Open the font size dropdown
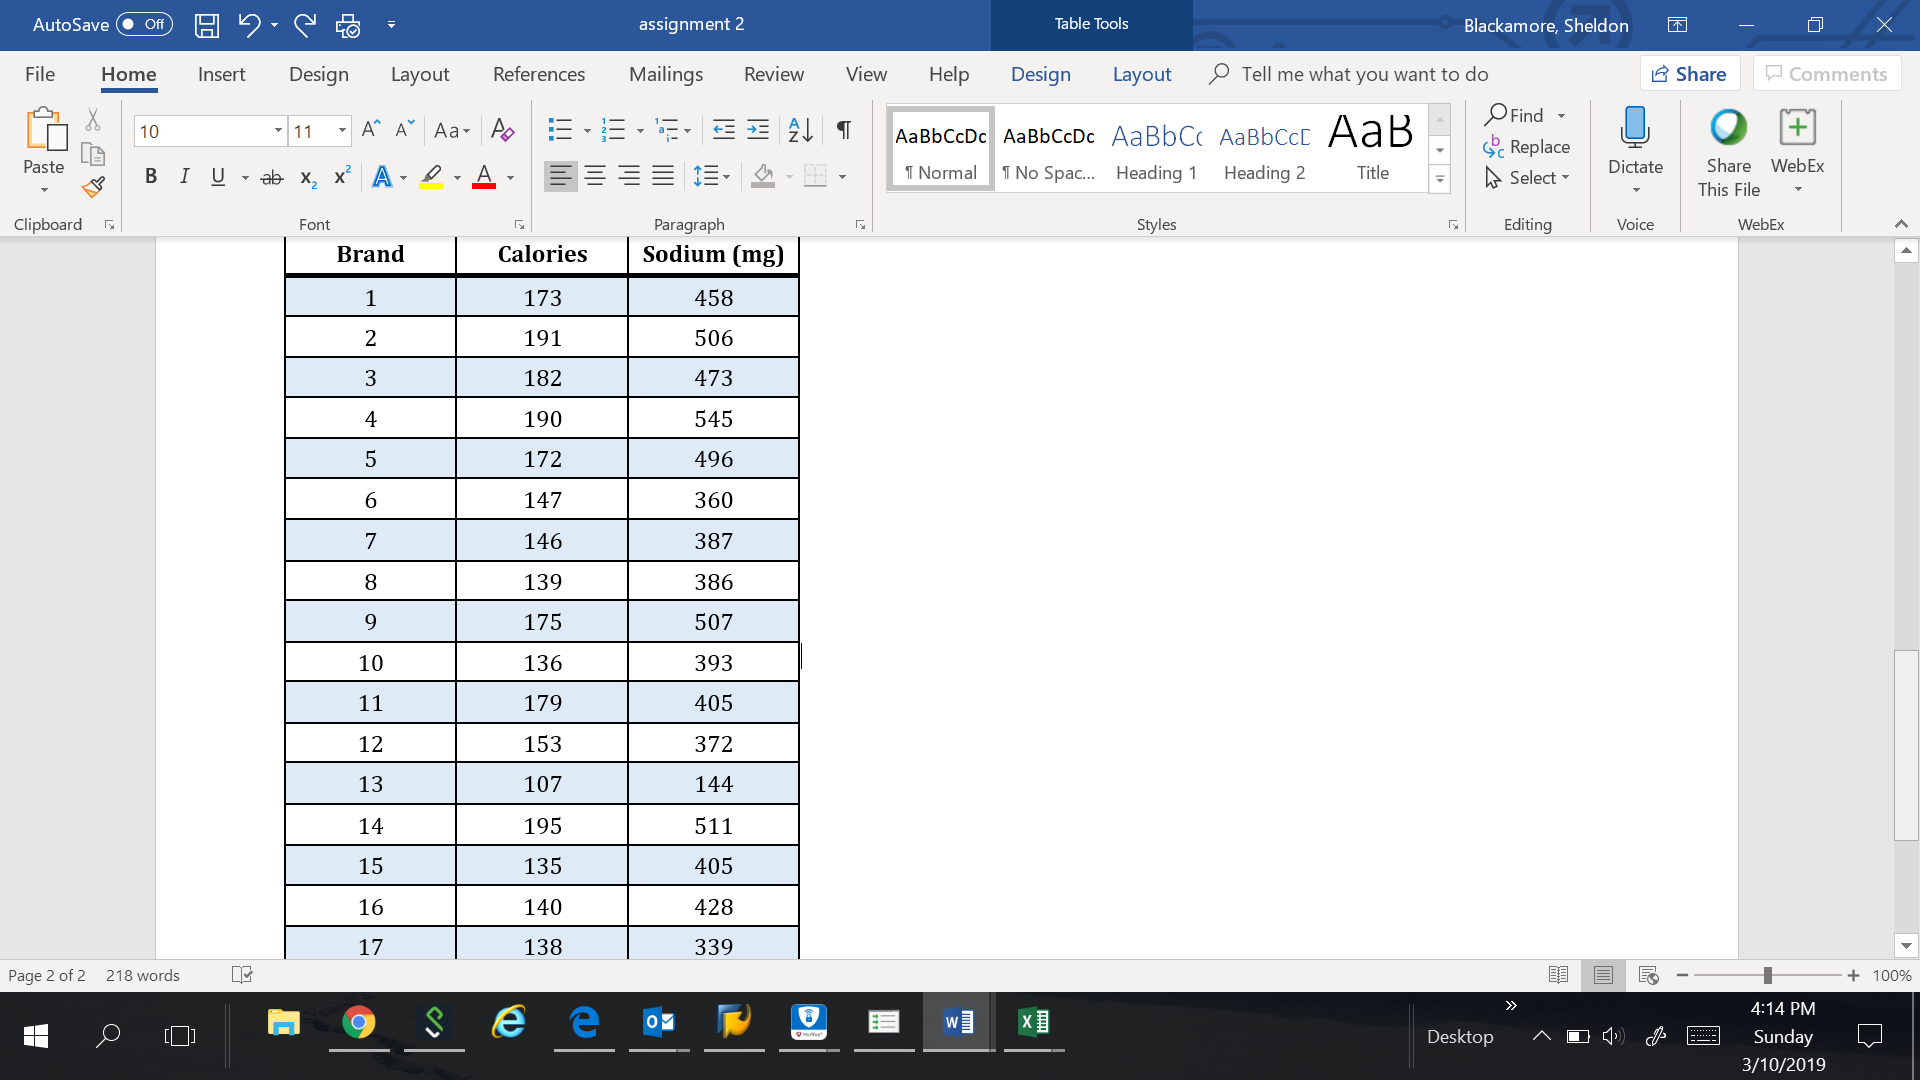1920x1080 pixels. pyautogui.click(x=342, y=131)
